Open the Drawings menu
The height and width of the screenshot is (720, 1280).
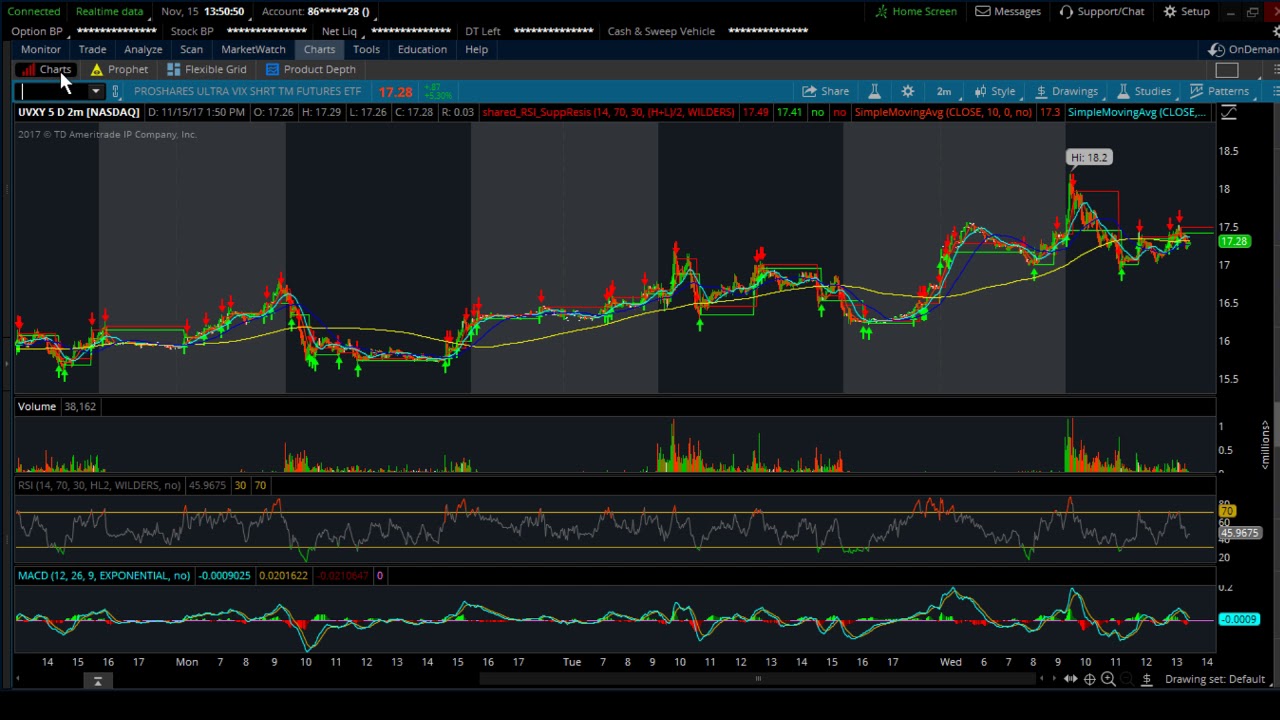tap(1066, 91)
